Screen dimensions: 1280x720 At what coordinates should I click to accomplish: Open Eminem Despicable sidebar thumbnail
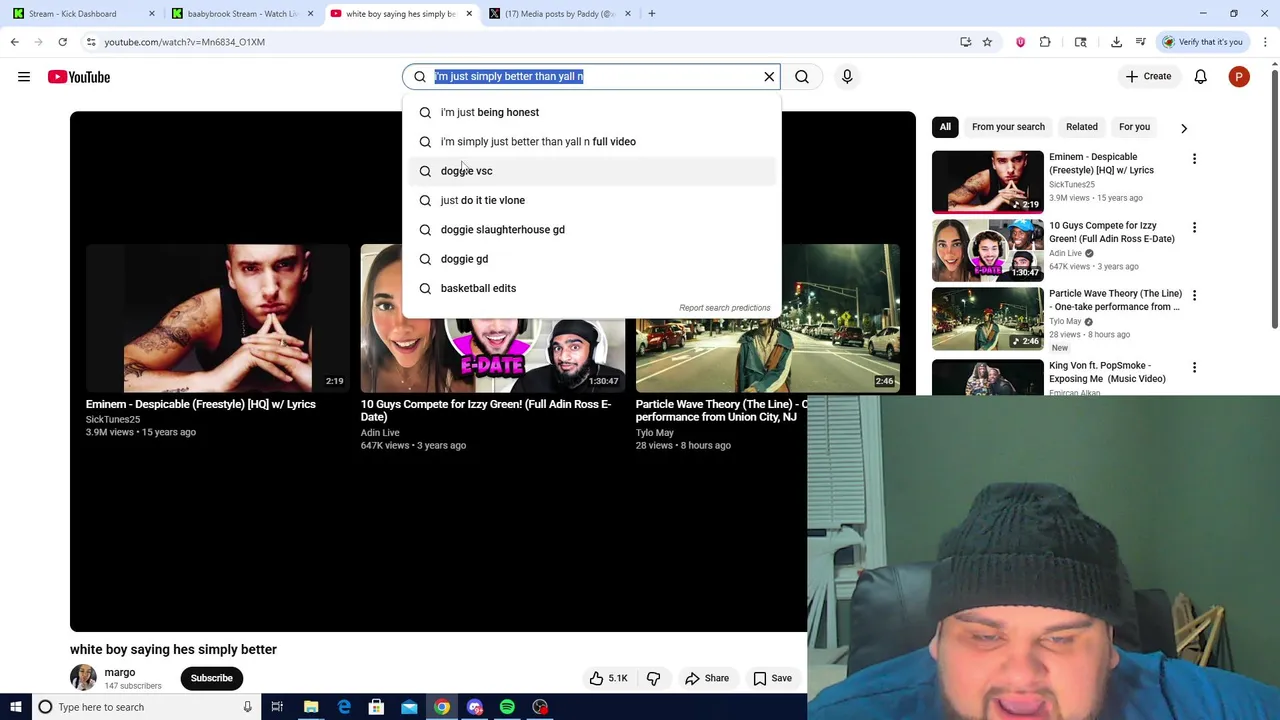(x=988, y=182)
